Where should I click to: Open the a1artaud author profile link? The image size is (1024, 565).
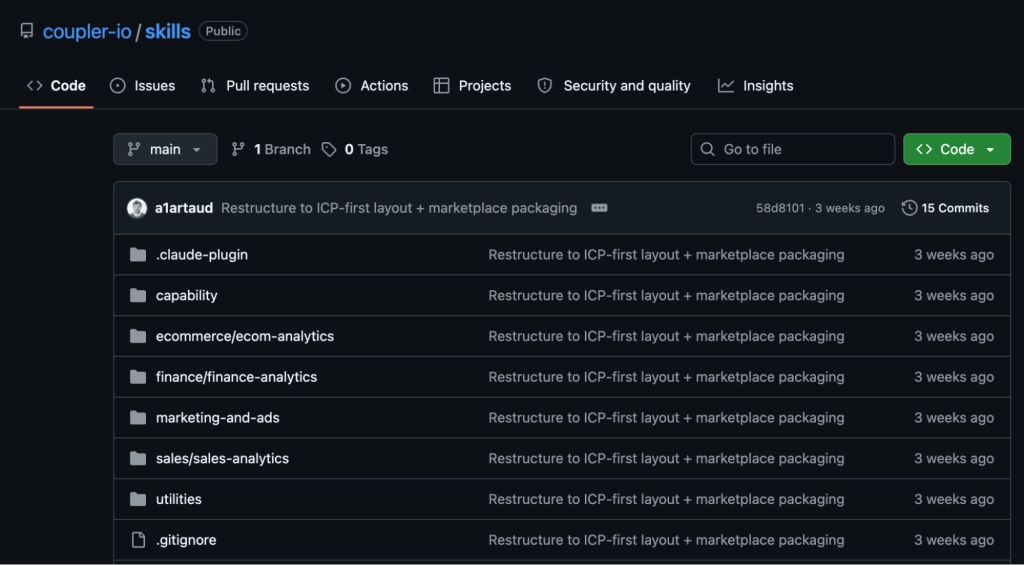[184, 208]
